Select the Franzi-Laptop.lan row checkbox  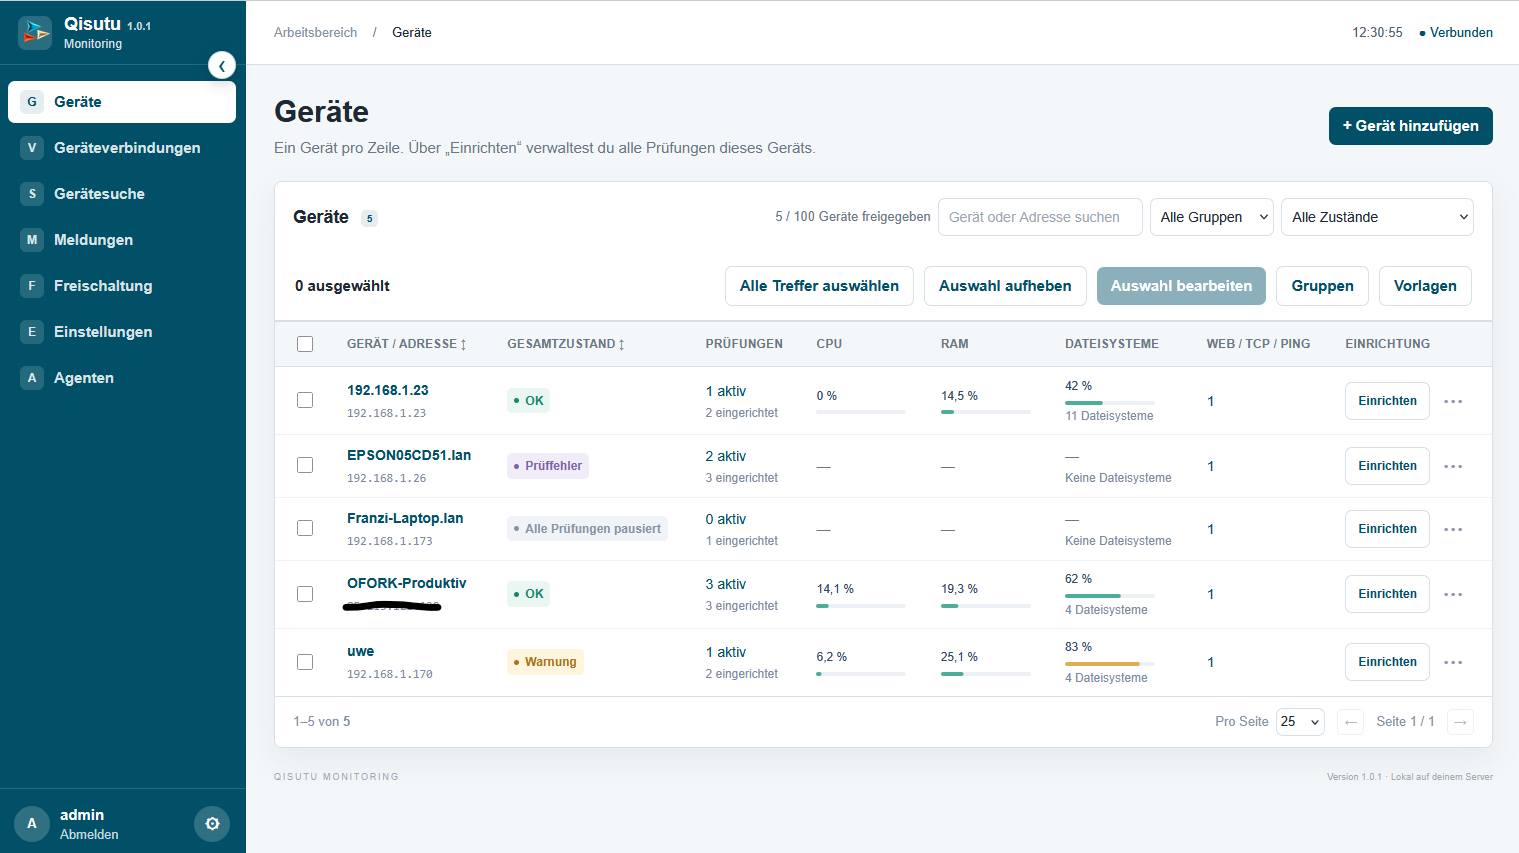pos(305,528)
